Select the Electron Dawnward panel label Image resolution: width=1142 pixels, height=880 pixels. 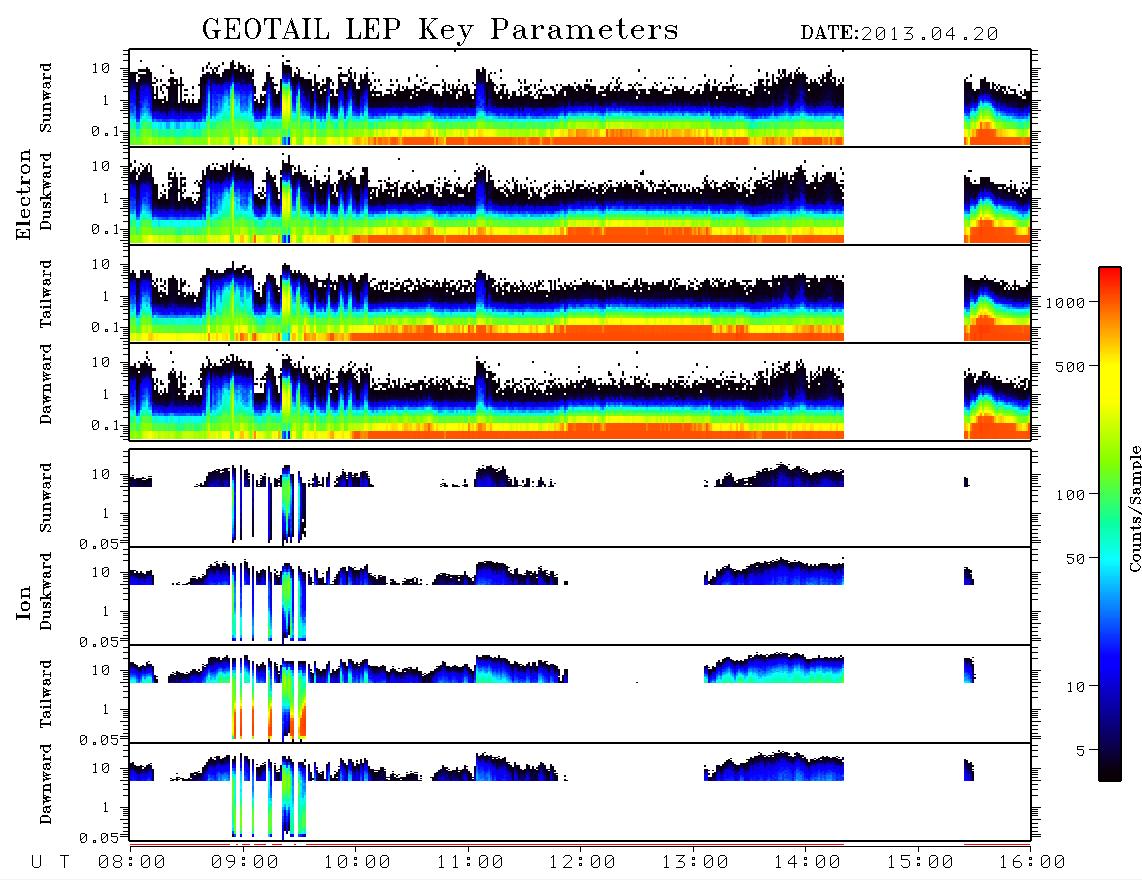tap(46, 384)
